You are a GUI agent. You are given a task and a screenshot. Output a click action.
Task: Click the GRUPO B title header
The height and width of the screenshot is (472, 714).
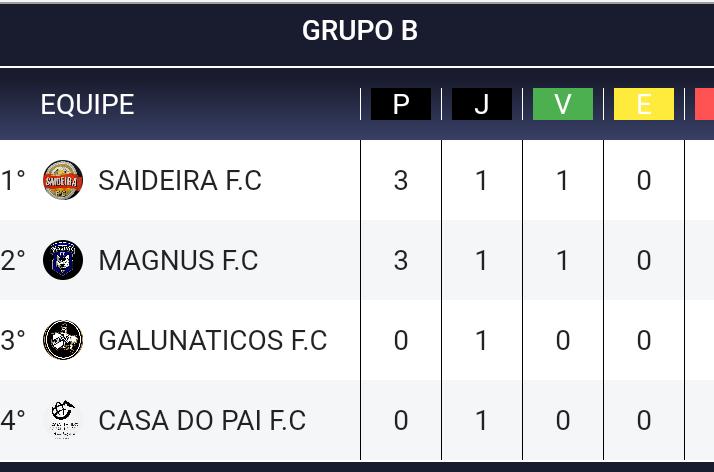tap(360, 30)
